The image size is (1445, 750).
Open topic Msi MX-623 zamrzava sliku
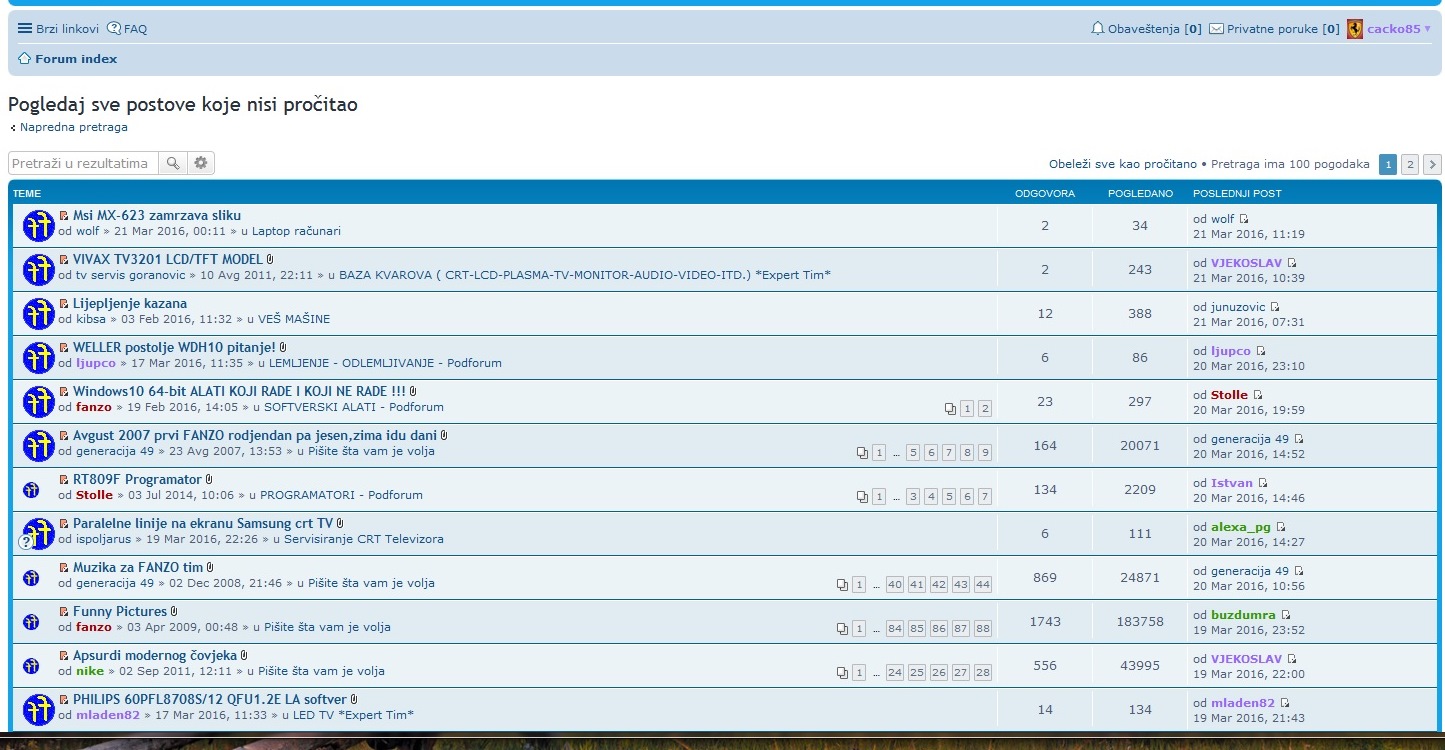coord(157,215)
